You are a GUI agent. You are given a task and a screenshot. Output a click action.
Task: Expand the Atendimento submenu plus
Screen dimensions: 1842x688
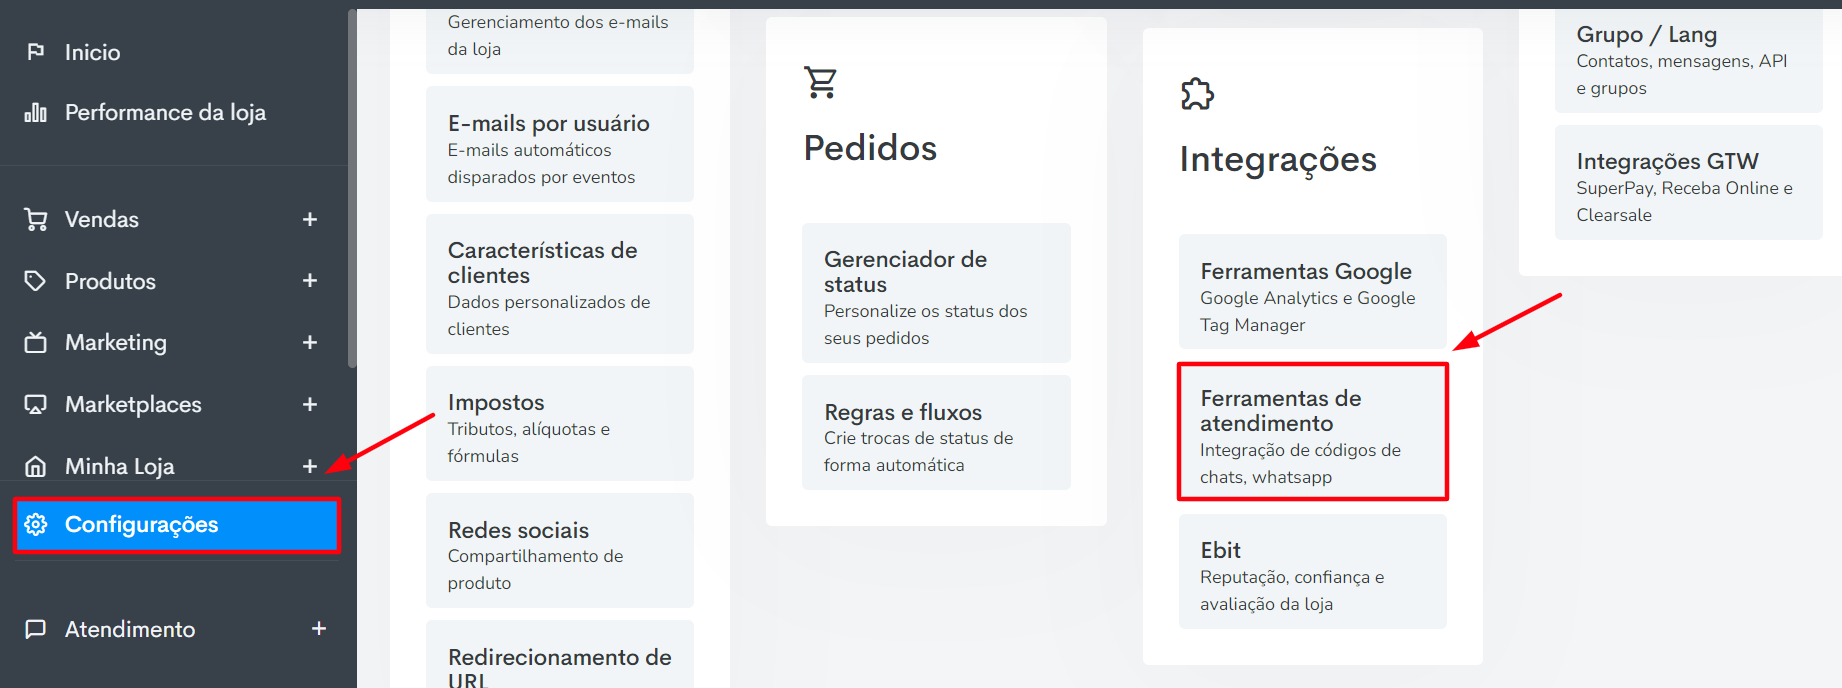point(319,629)
